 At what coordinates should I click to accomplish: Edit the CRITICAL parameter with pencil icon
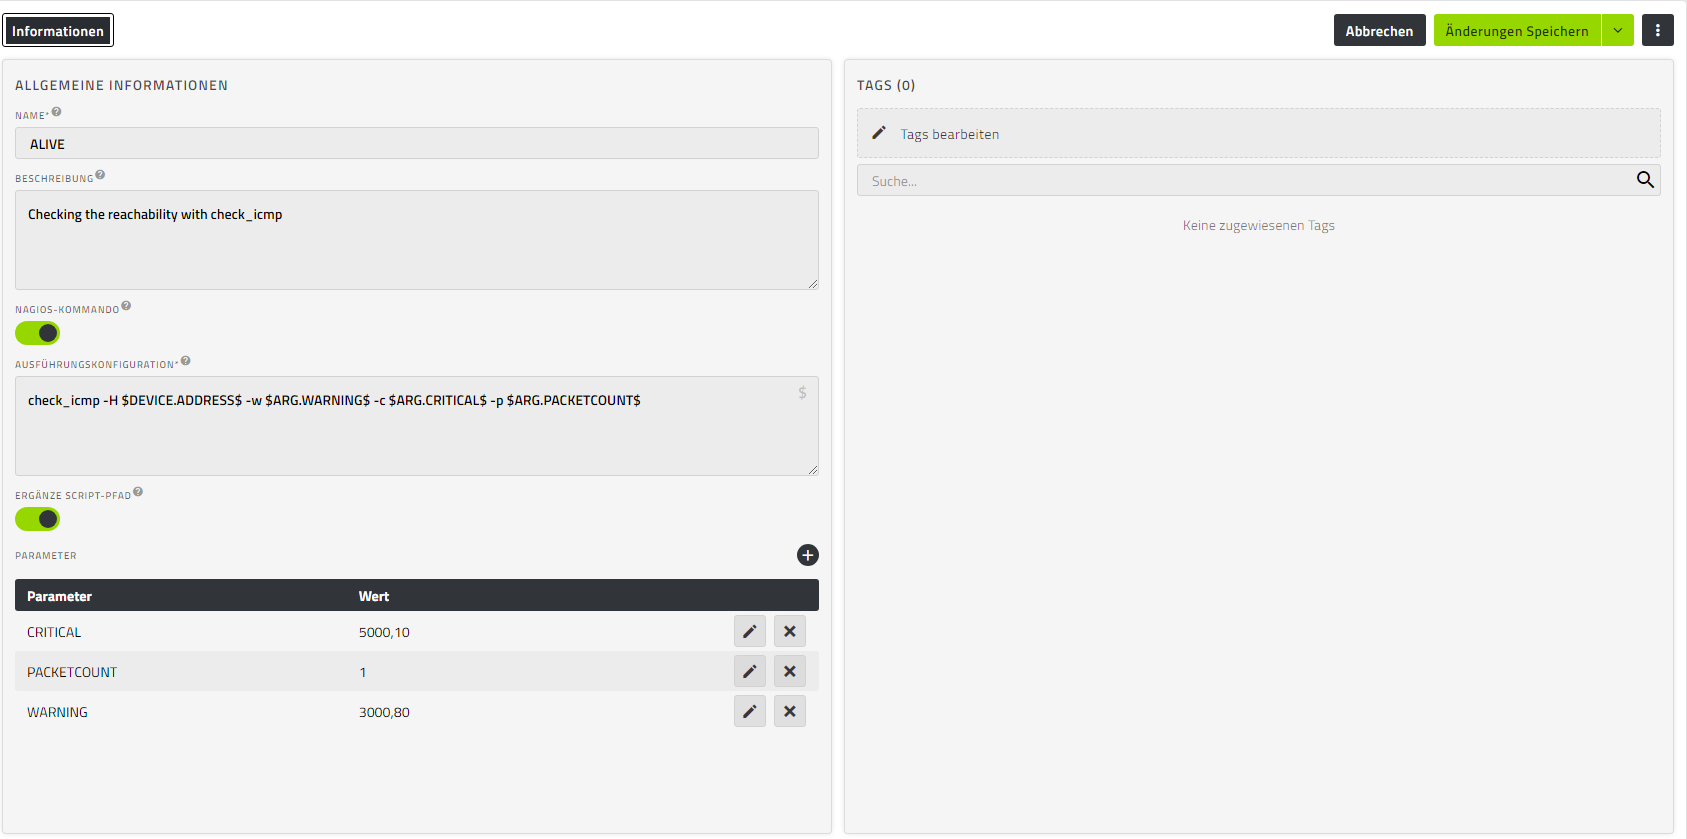click(x=750, y=631)
